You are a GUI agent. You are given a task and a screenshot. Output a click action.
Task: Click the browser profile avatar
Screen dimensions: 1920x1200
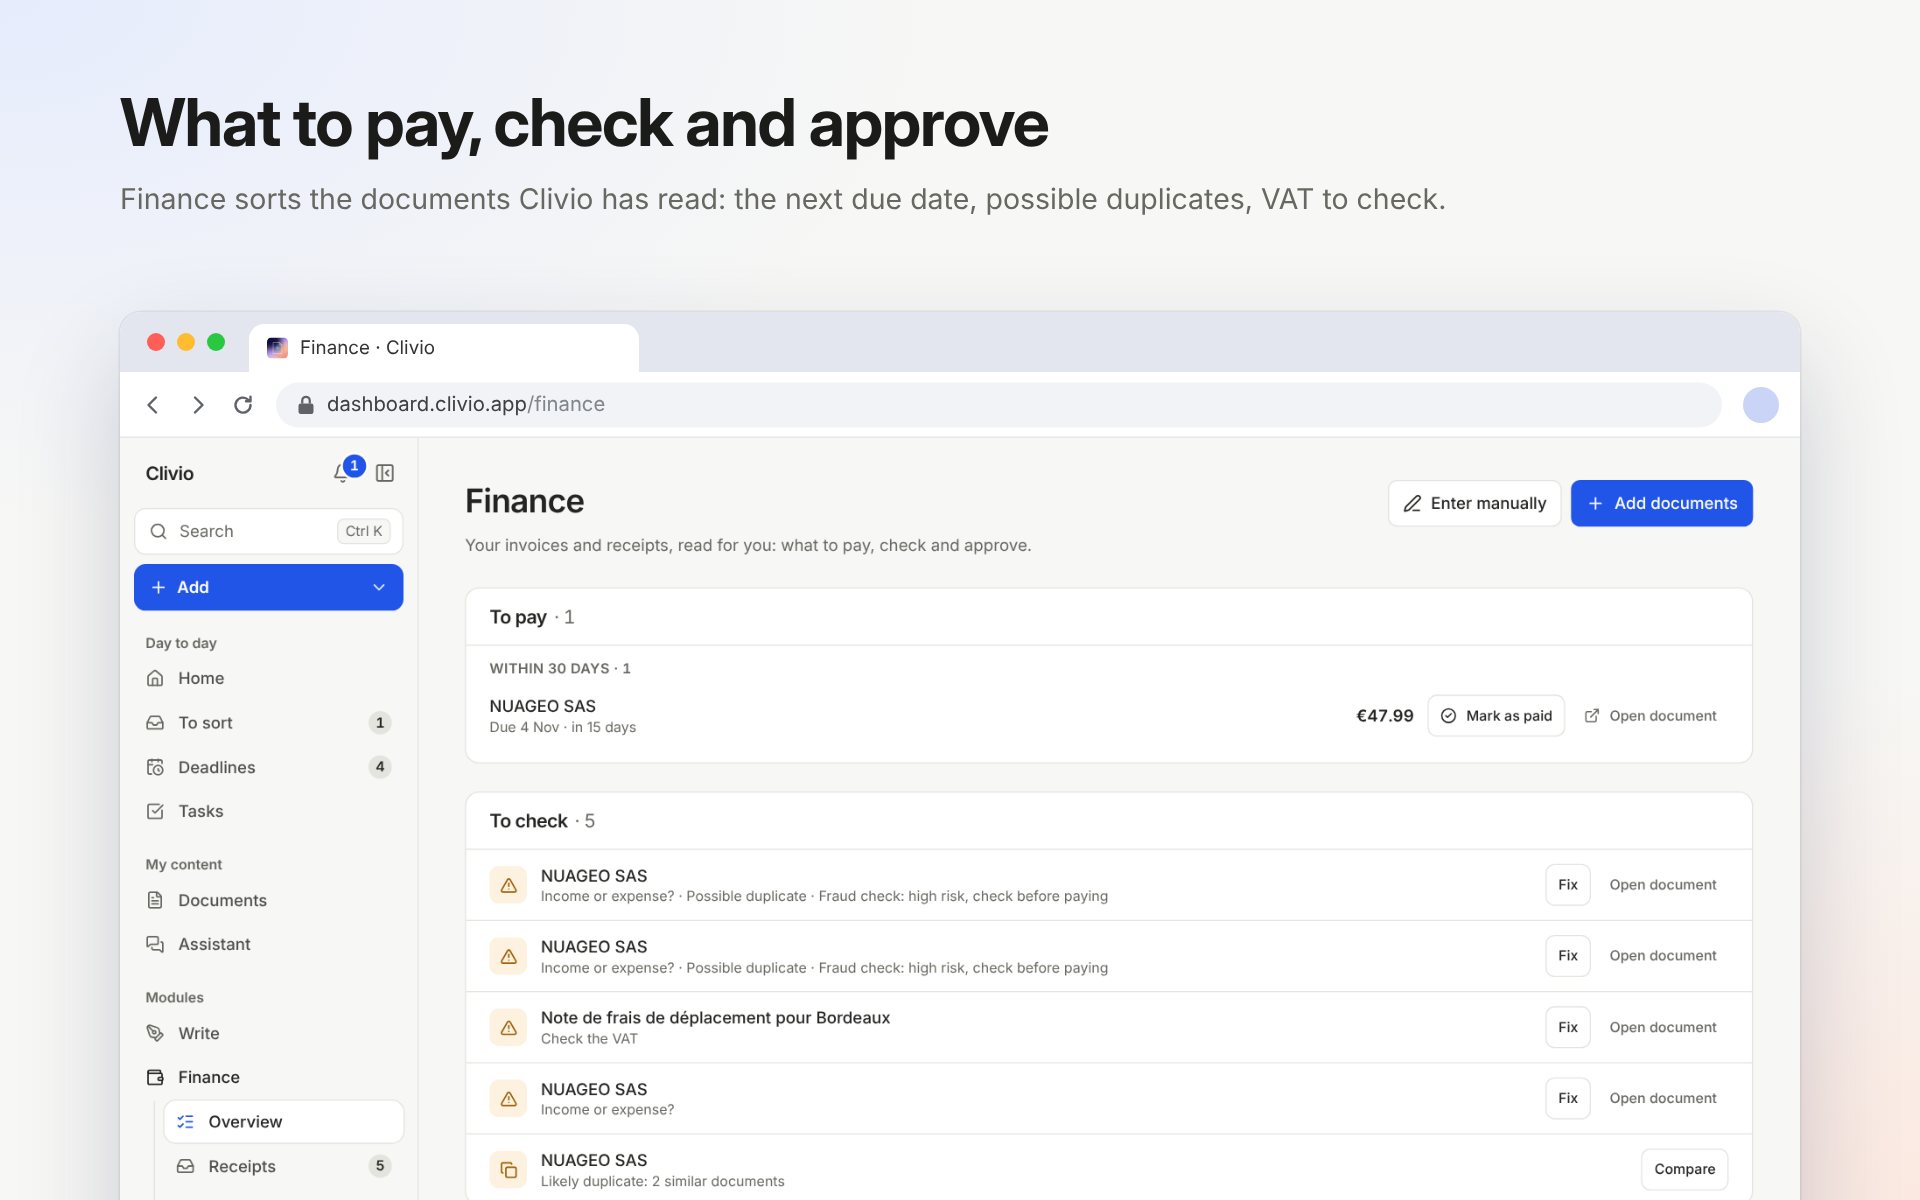(1760, 405)
